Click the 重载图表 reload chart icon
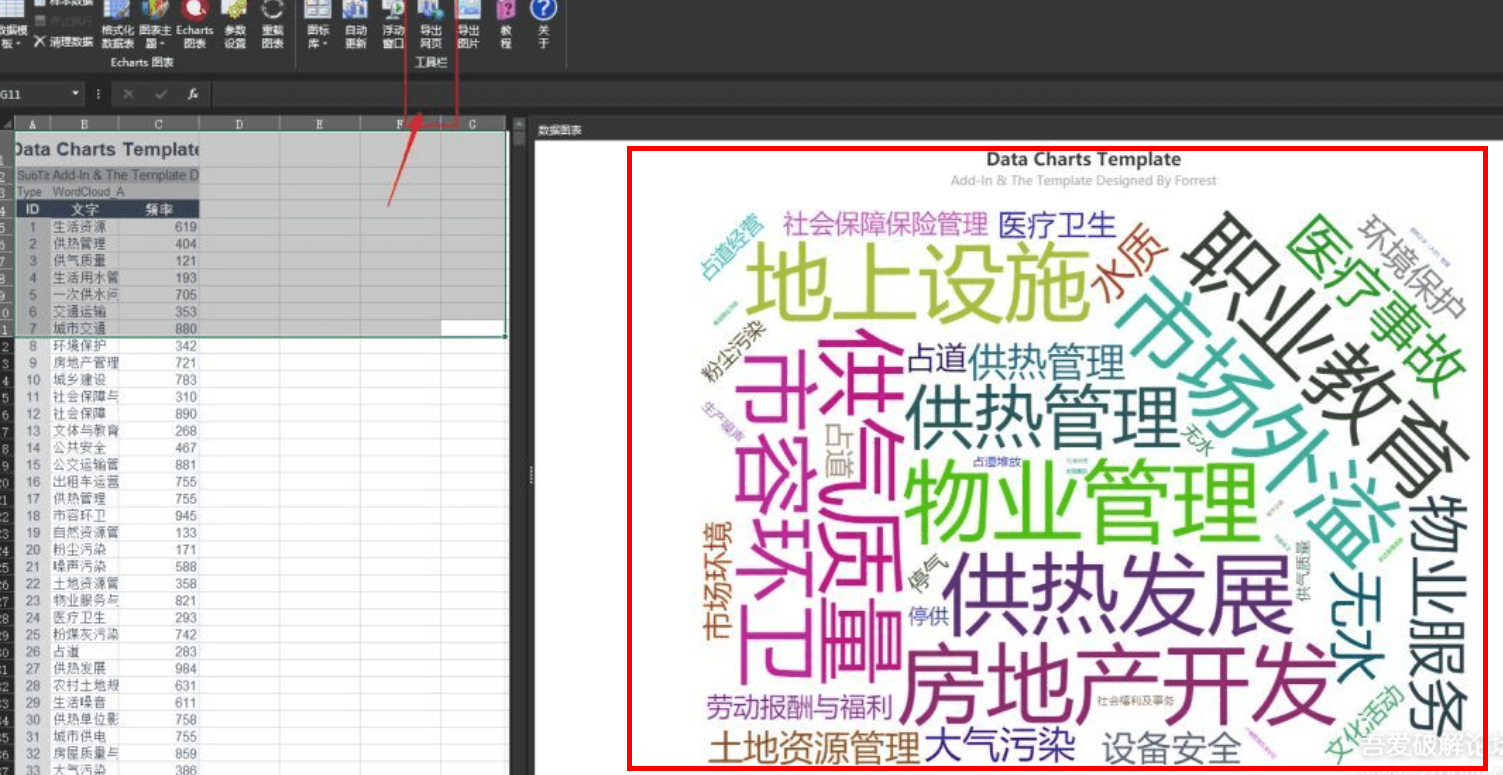 pyautogui.click(x=272, y=24)
